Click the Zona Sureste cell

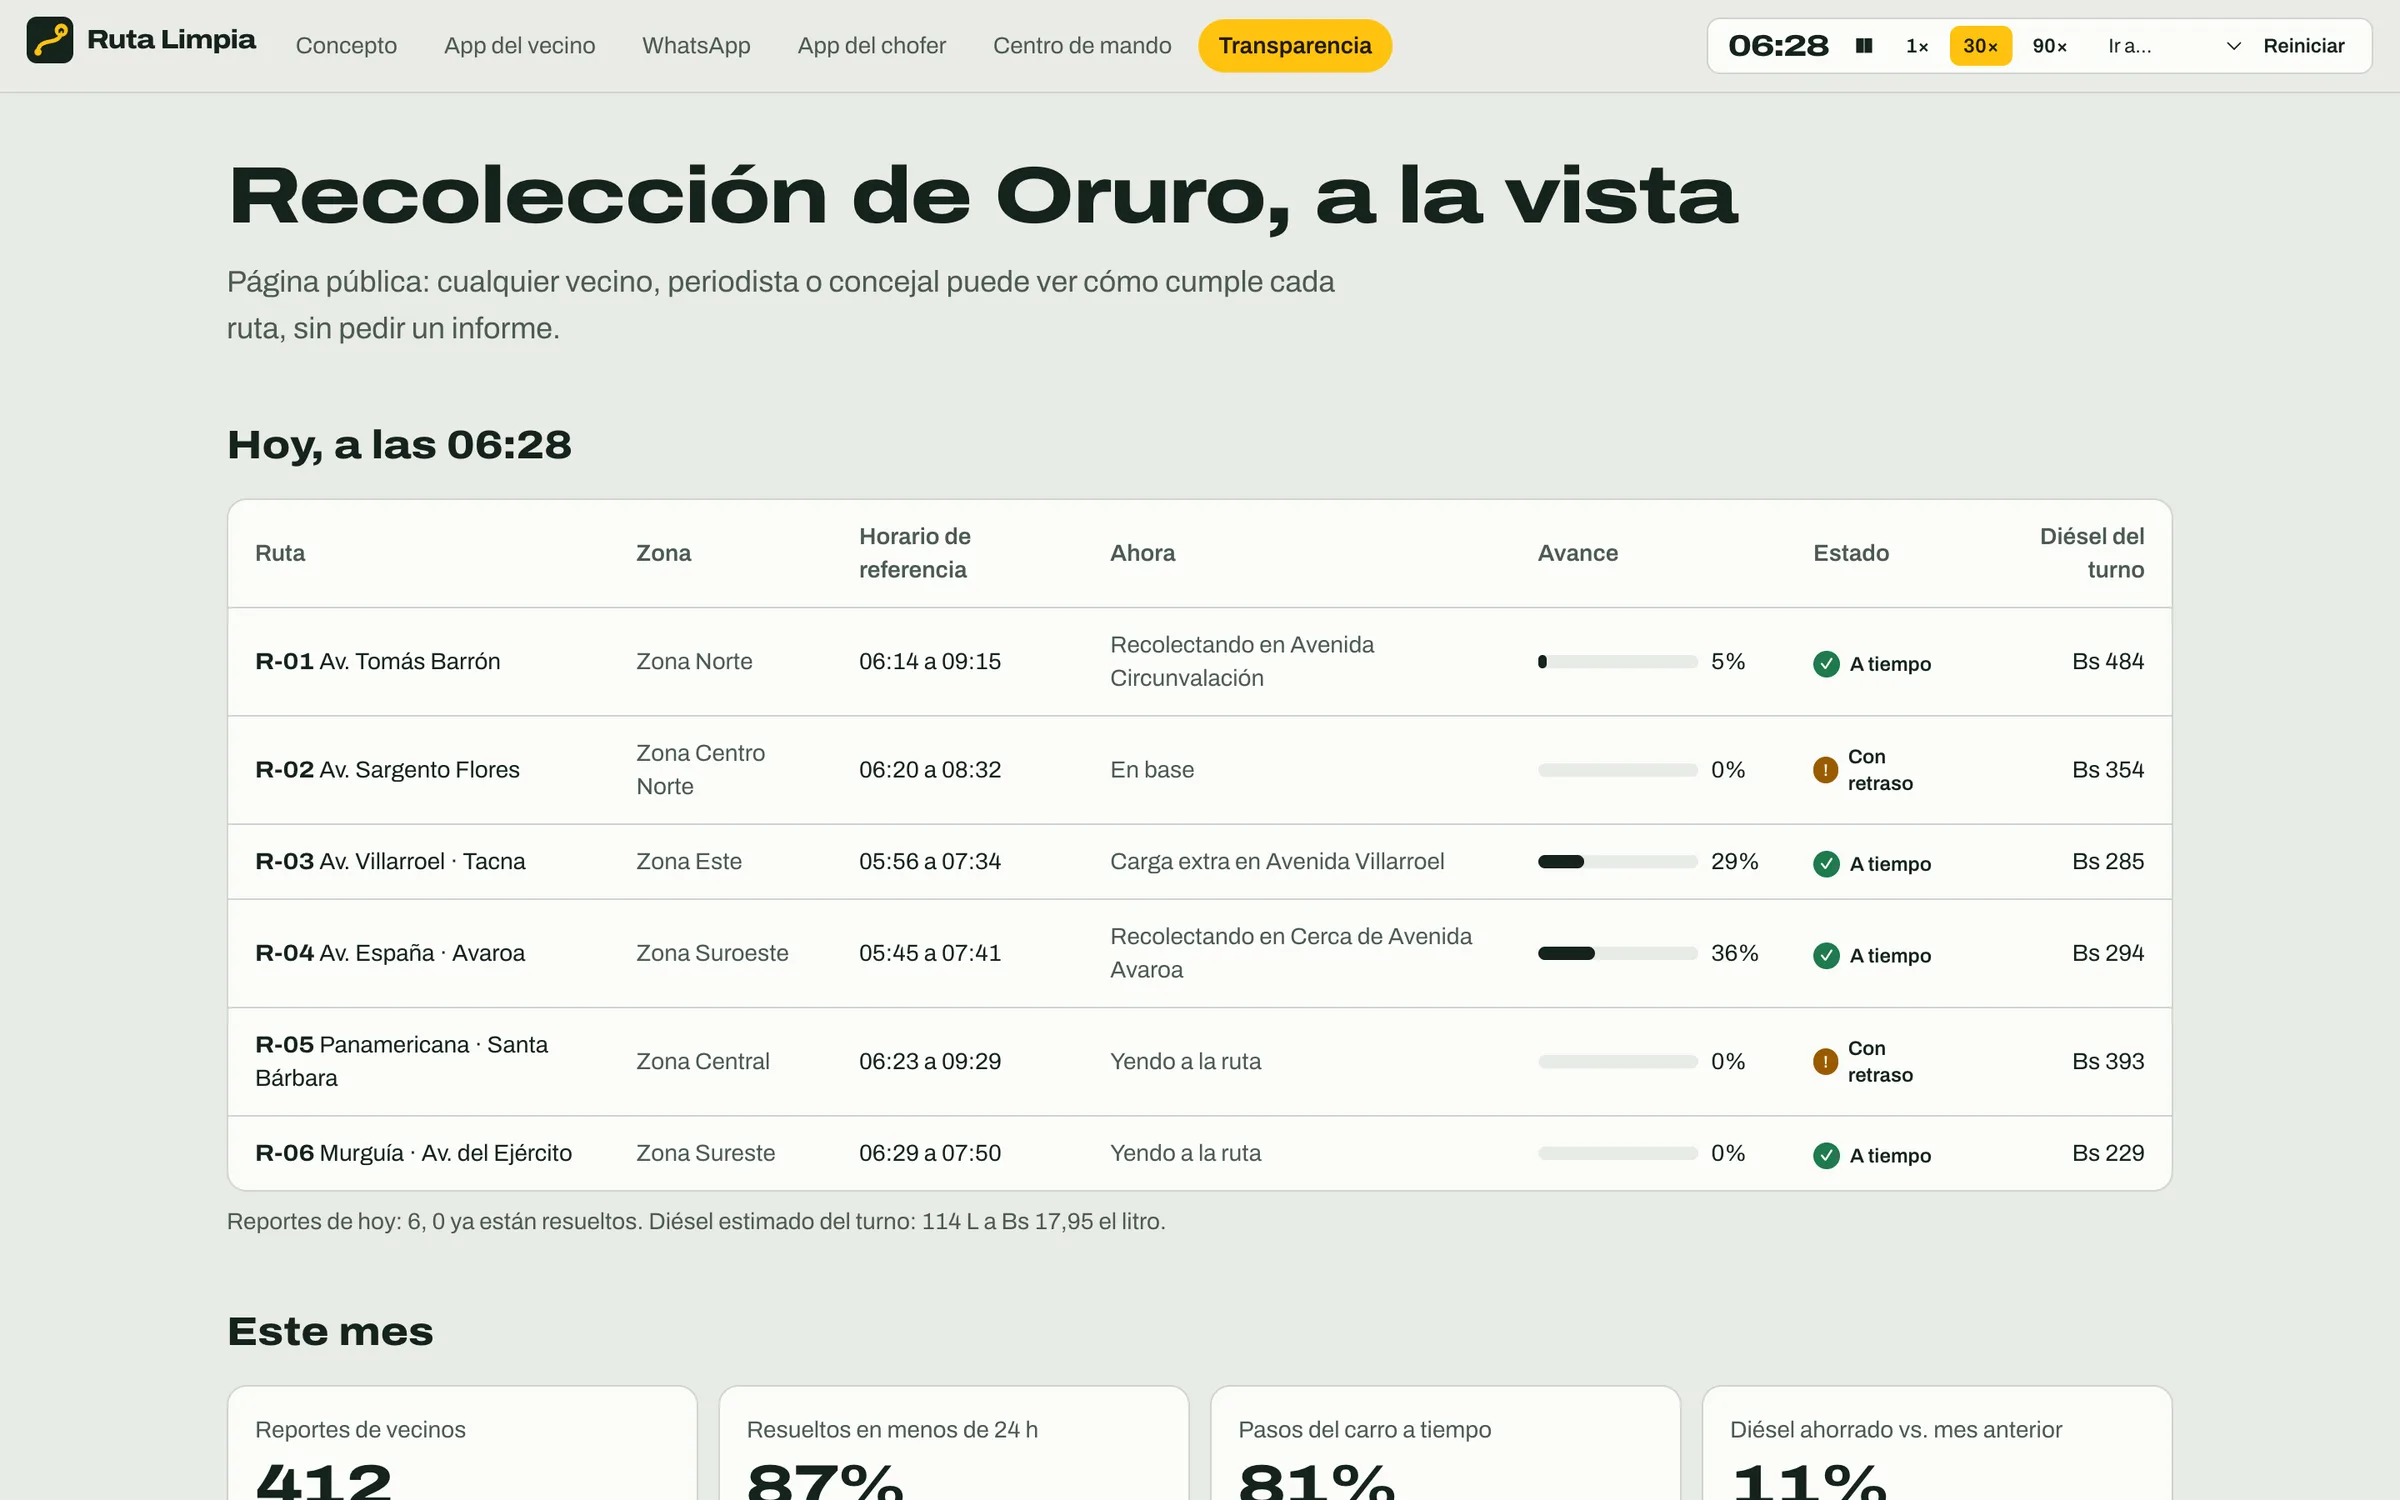tap(705, 1154)
